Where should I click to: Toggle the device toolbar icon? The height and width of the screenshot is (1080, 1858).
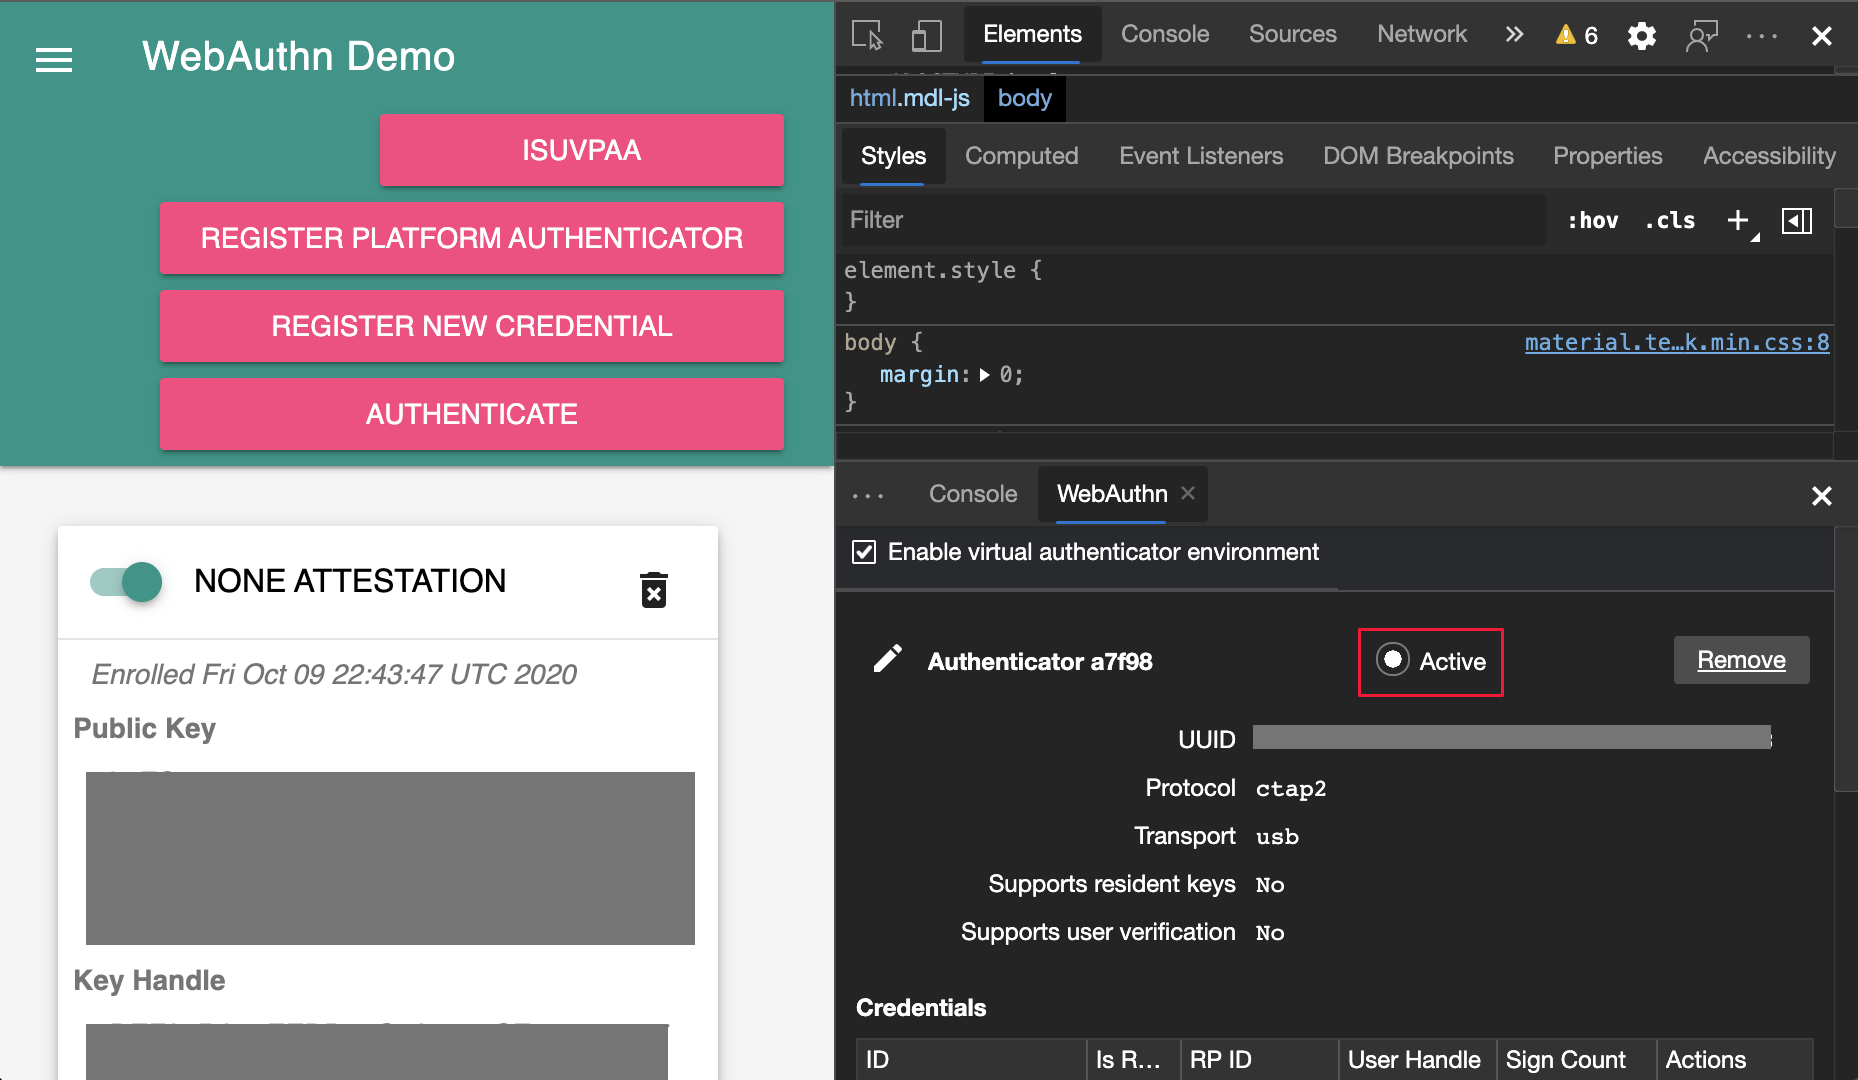click(x=926, y=34)
